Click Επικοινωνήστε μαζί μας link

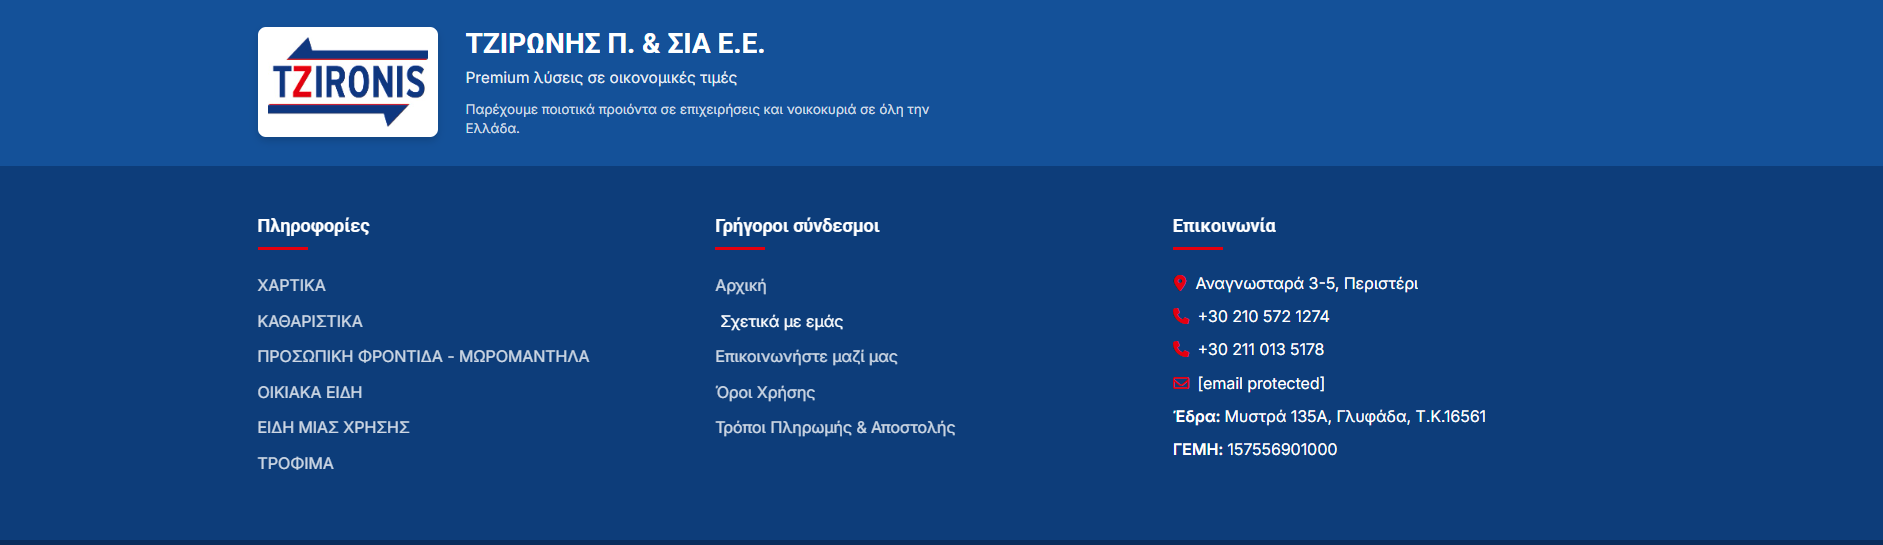(x=806, y=357)
